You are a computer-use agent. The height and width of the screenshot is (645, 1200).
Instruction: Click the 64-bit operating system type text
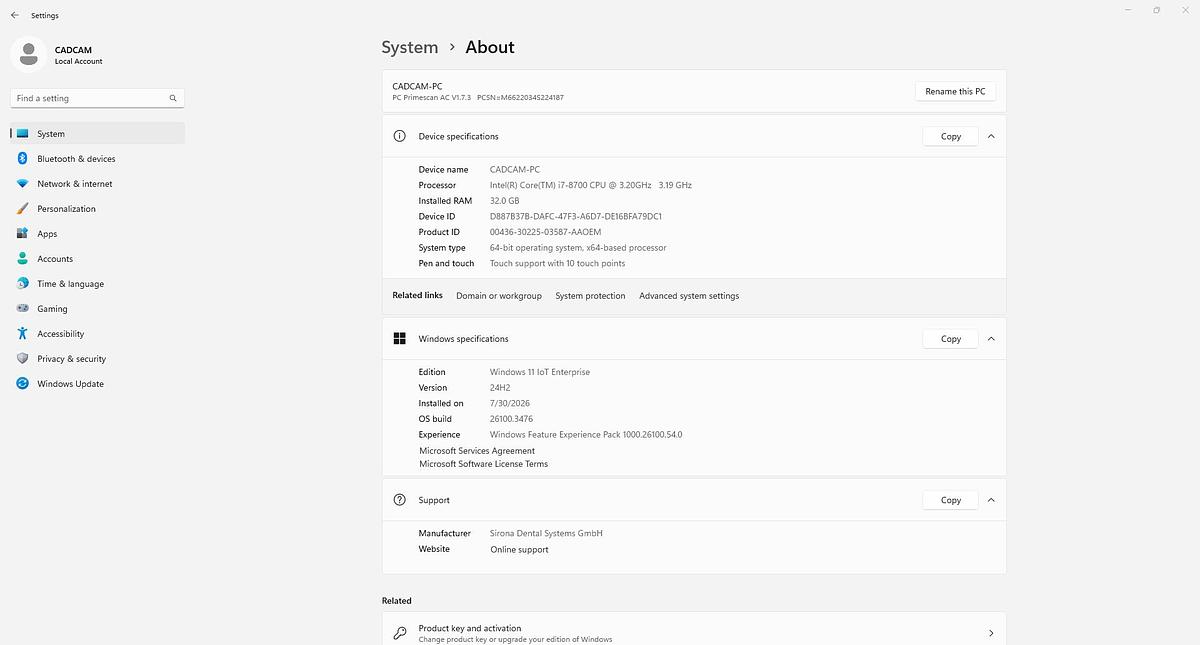578,248
